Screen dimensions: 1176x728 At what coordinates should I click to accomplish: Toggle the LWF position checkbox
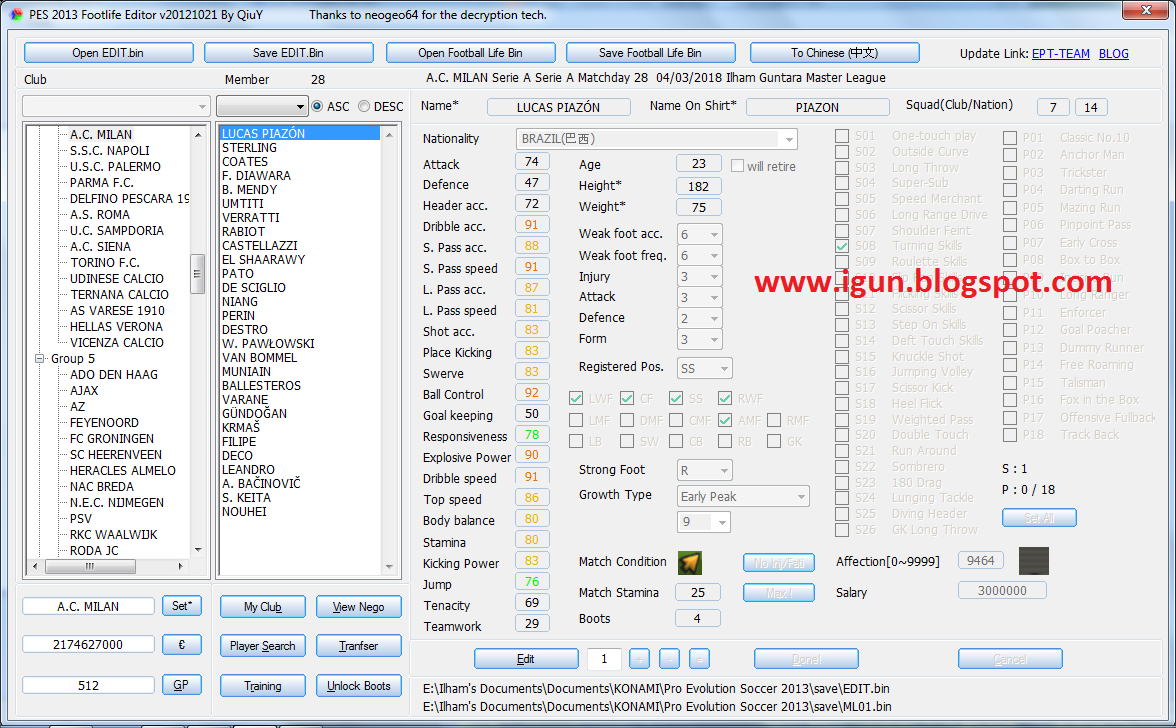click(x=576, y=398)
